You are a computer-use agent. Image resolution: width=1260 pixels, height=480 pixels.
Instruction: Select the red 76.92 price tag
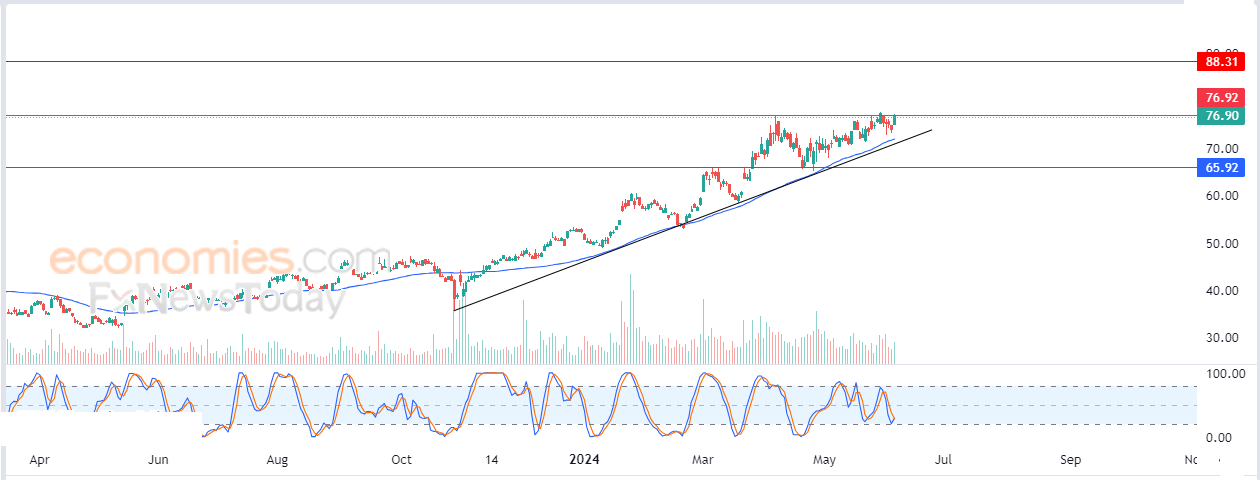(1222, 98)
